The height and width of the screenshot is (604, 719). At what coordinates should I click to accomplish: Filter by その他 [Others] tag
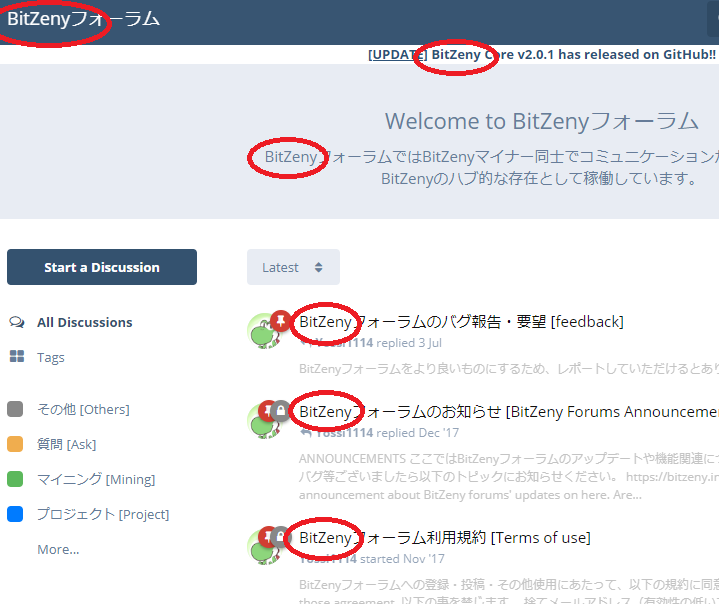pos(83,409)
